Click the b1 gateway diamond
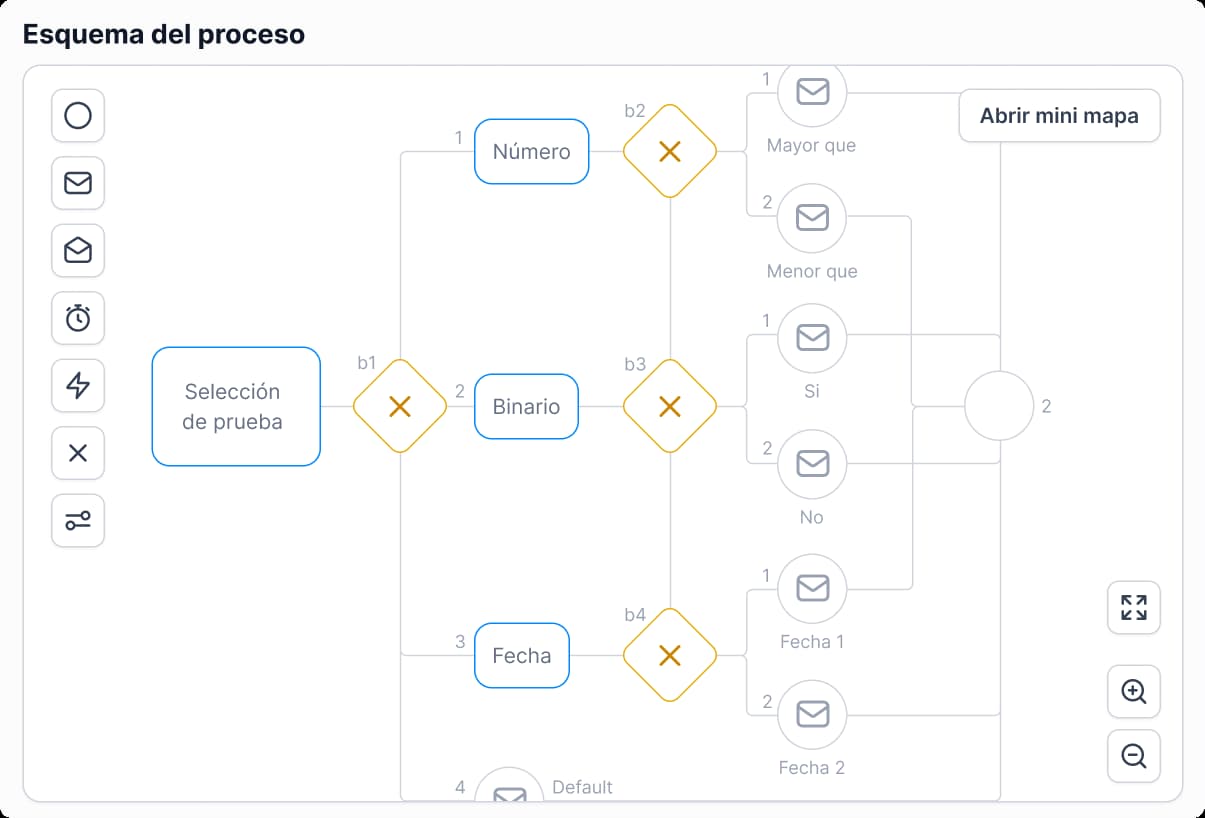1205x818 pixels. click(x=400, y=406)
